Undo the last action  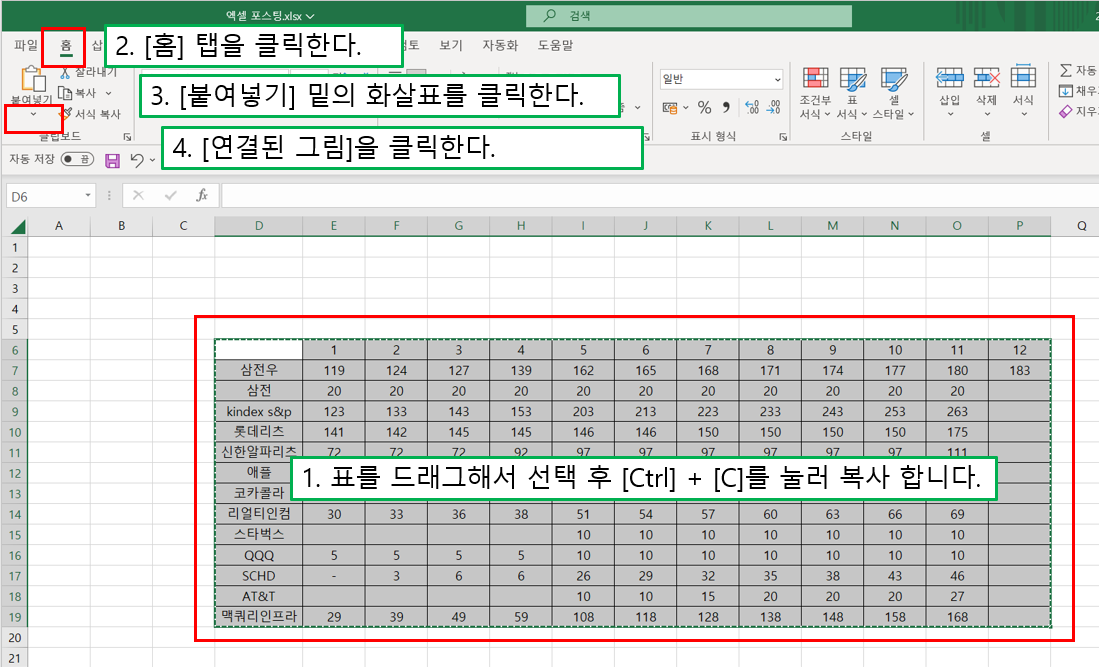click(x=137, y=160)
